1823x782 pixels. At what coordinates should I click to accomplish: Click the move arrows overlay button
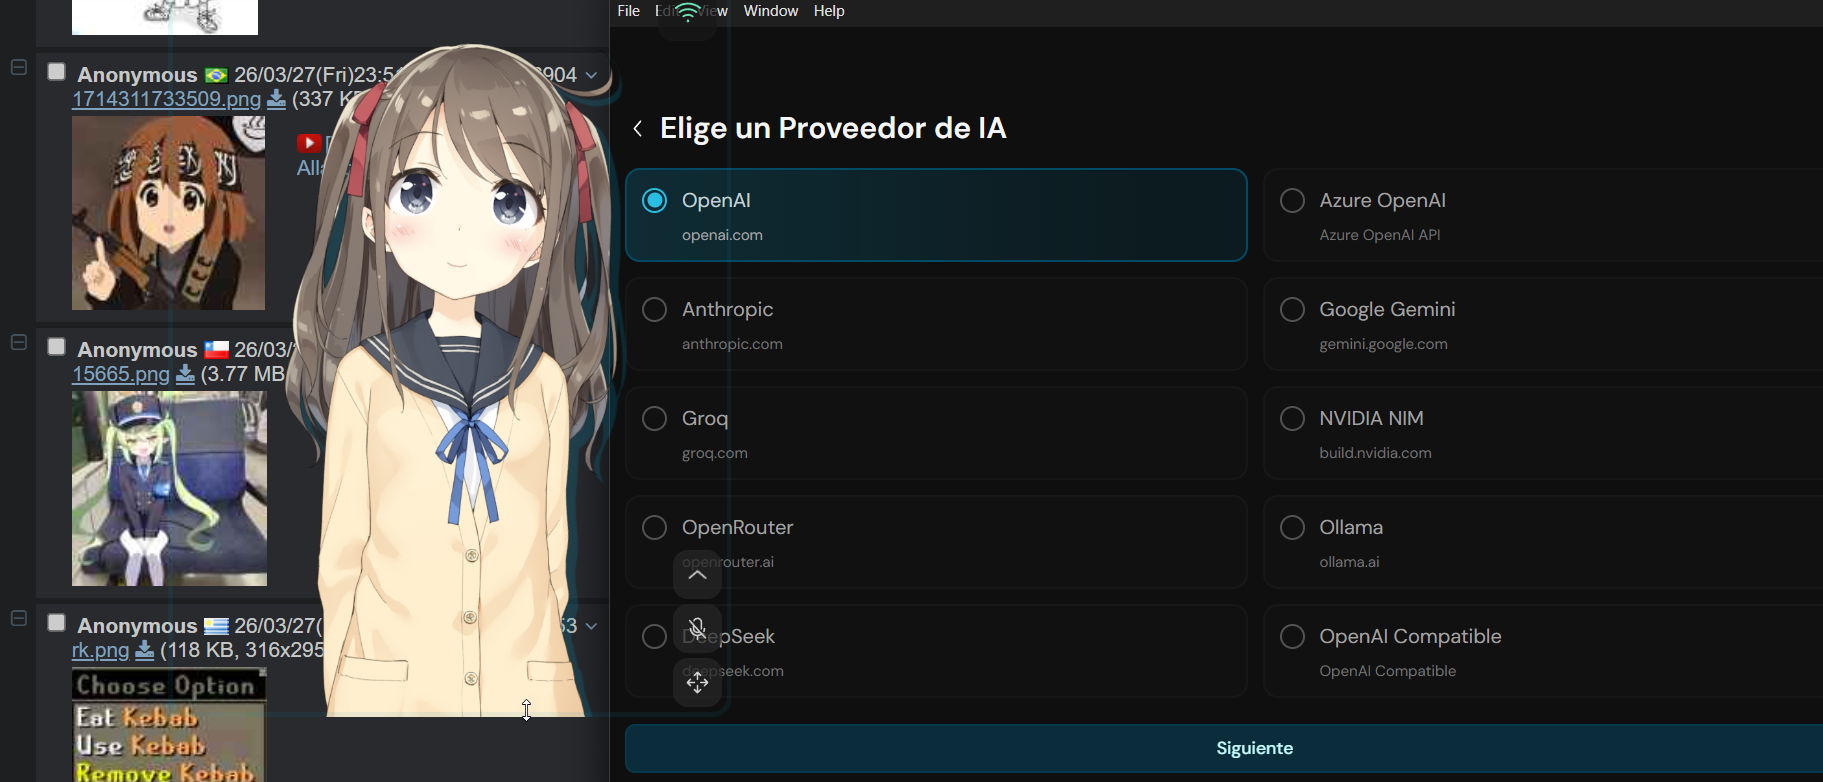(x=698, y=682)
